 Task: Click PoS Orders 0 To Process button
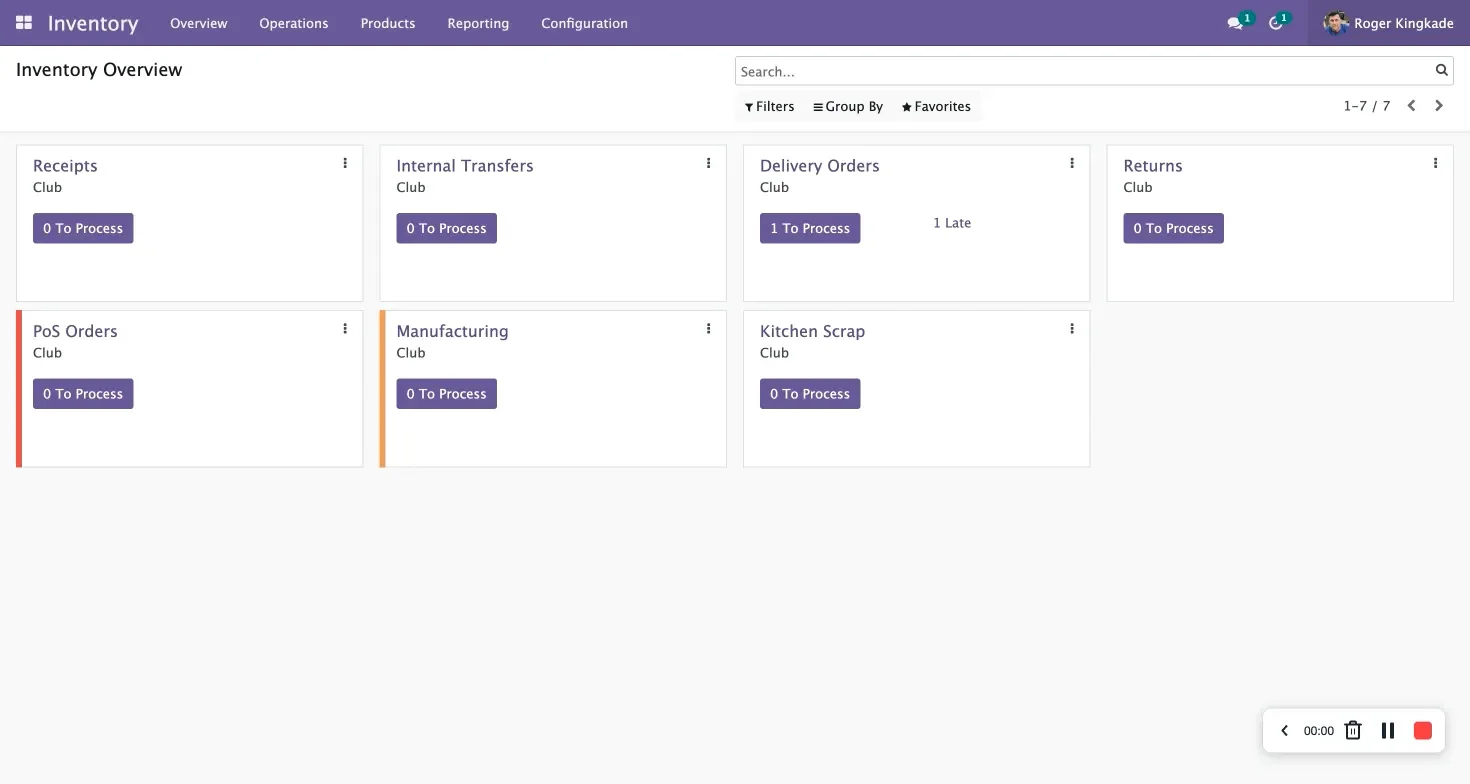click(x=83, y=394)
